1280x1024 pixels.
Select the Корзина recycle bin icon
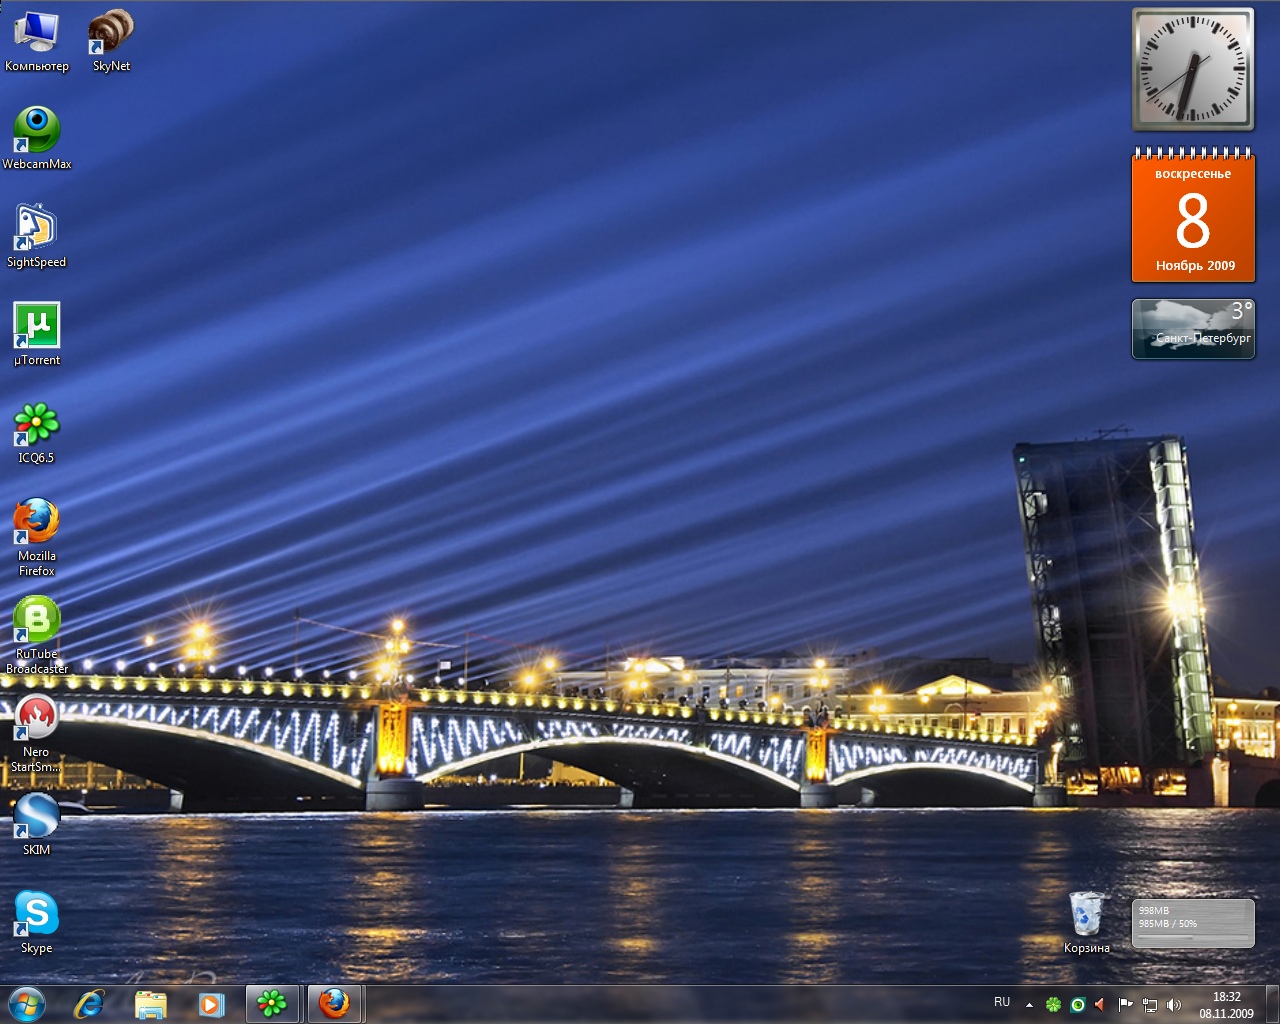tap(1087, 922)
